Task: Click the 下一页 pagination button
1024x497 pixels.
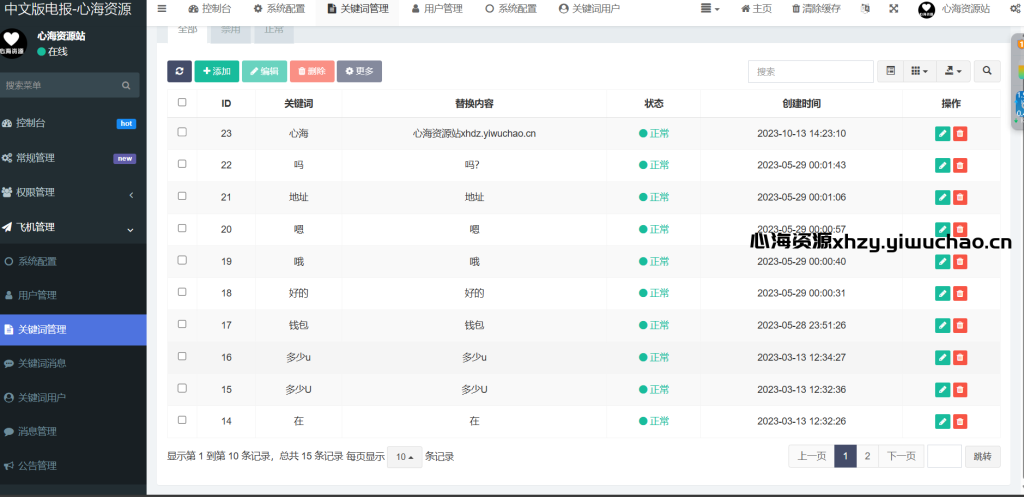Action: (x=901, y=457)
